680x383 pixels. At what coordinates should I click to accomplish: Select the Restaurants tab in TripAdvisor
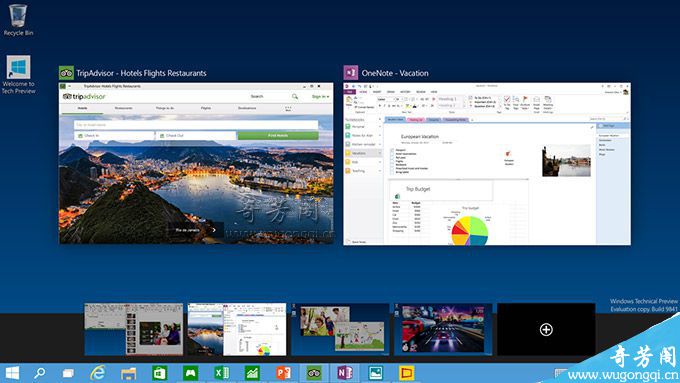[124, 108]
